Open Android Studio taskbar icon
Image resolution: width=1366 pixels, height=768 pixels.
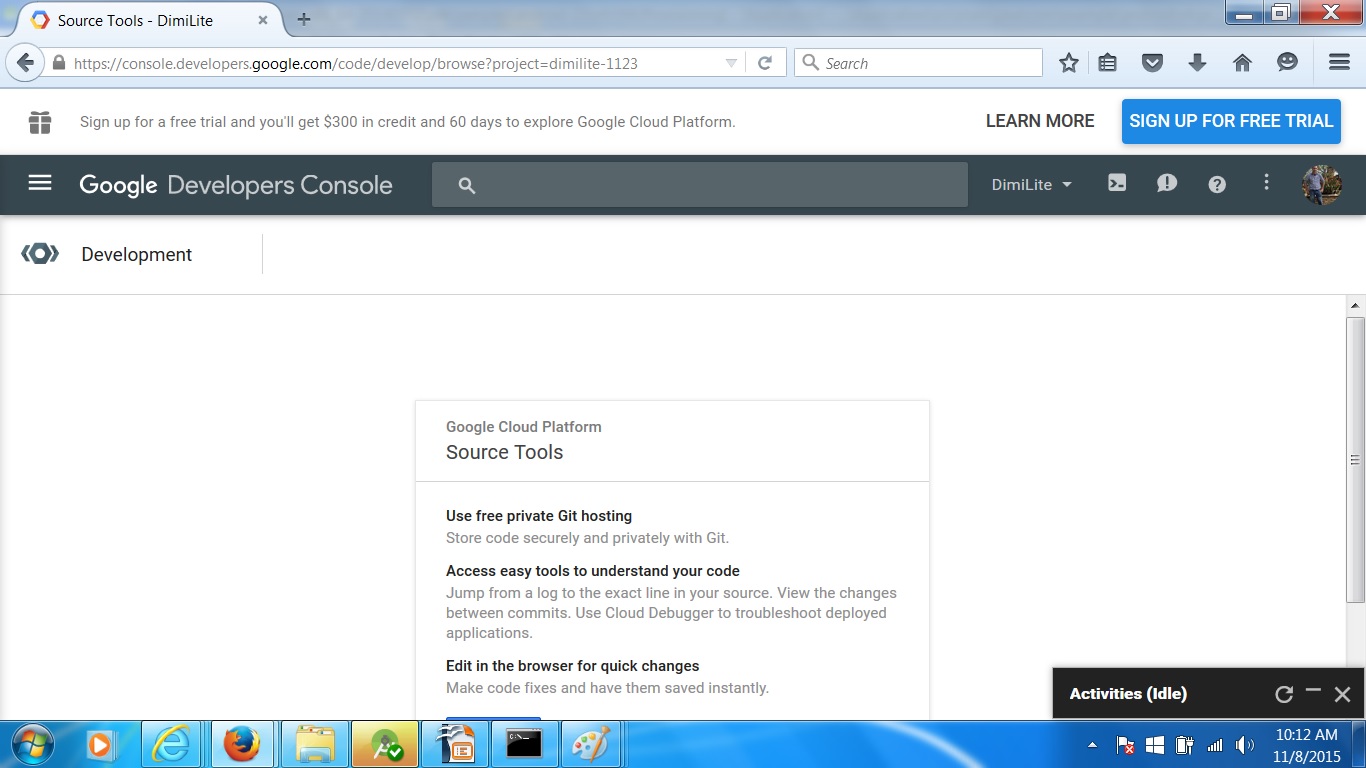[385, 744]
